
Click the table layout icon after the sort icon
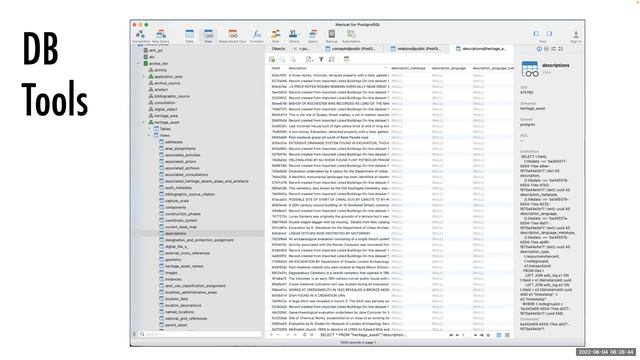coord(347,60)
